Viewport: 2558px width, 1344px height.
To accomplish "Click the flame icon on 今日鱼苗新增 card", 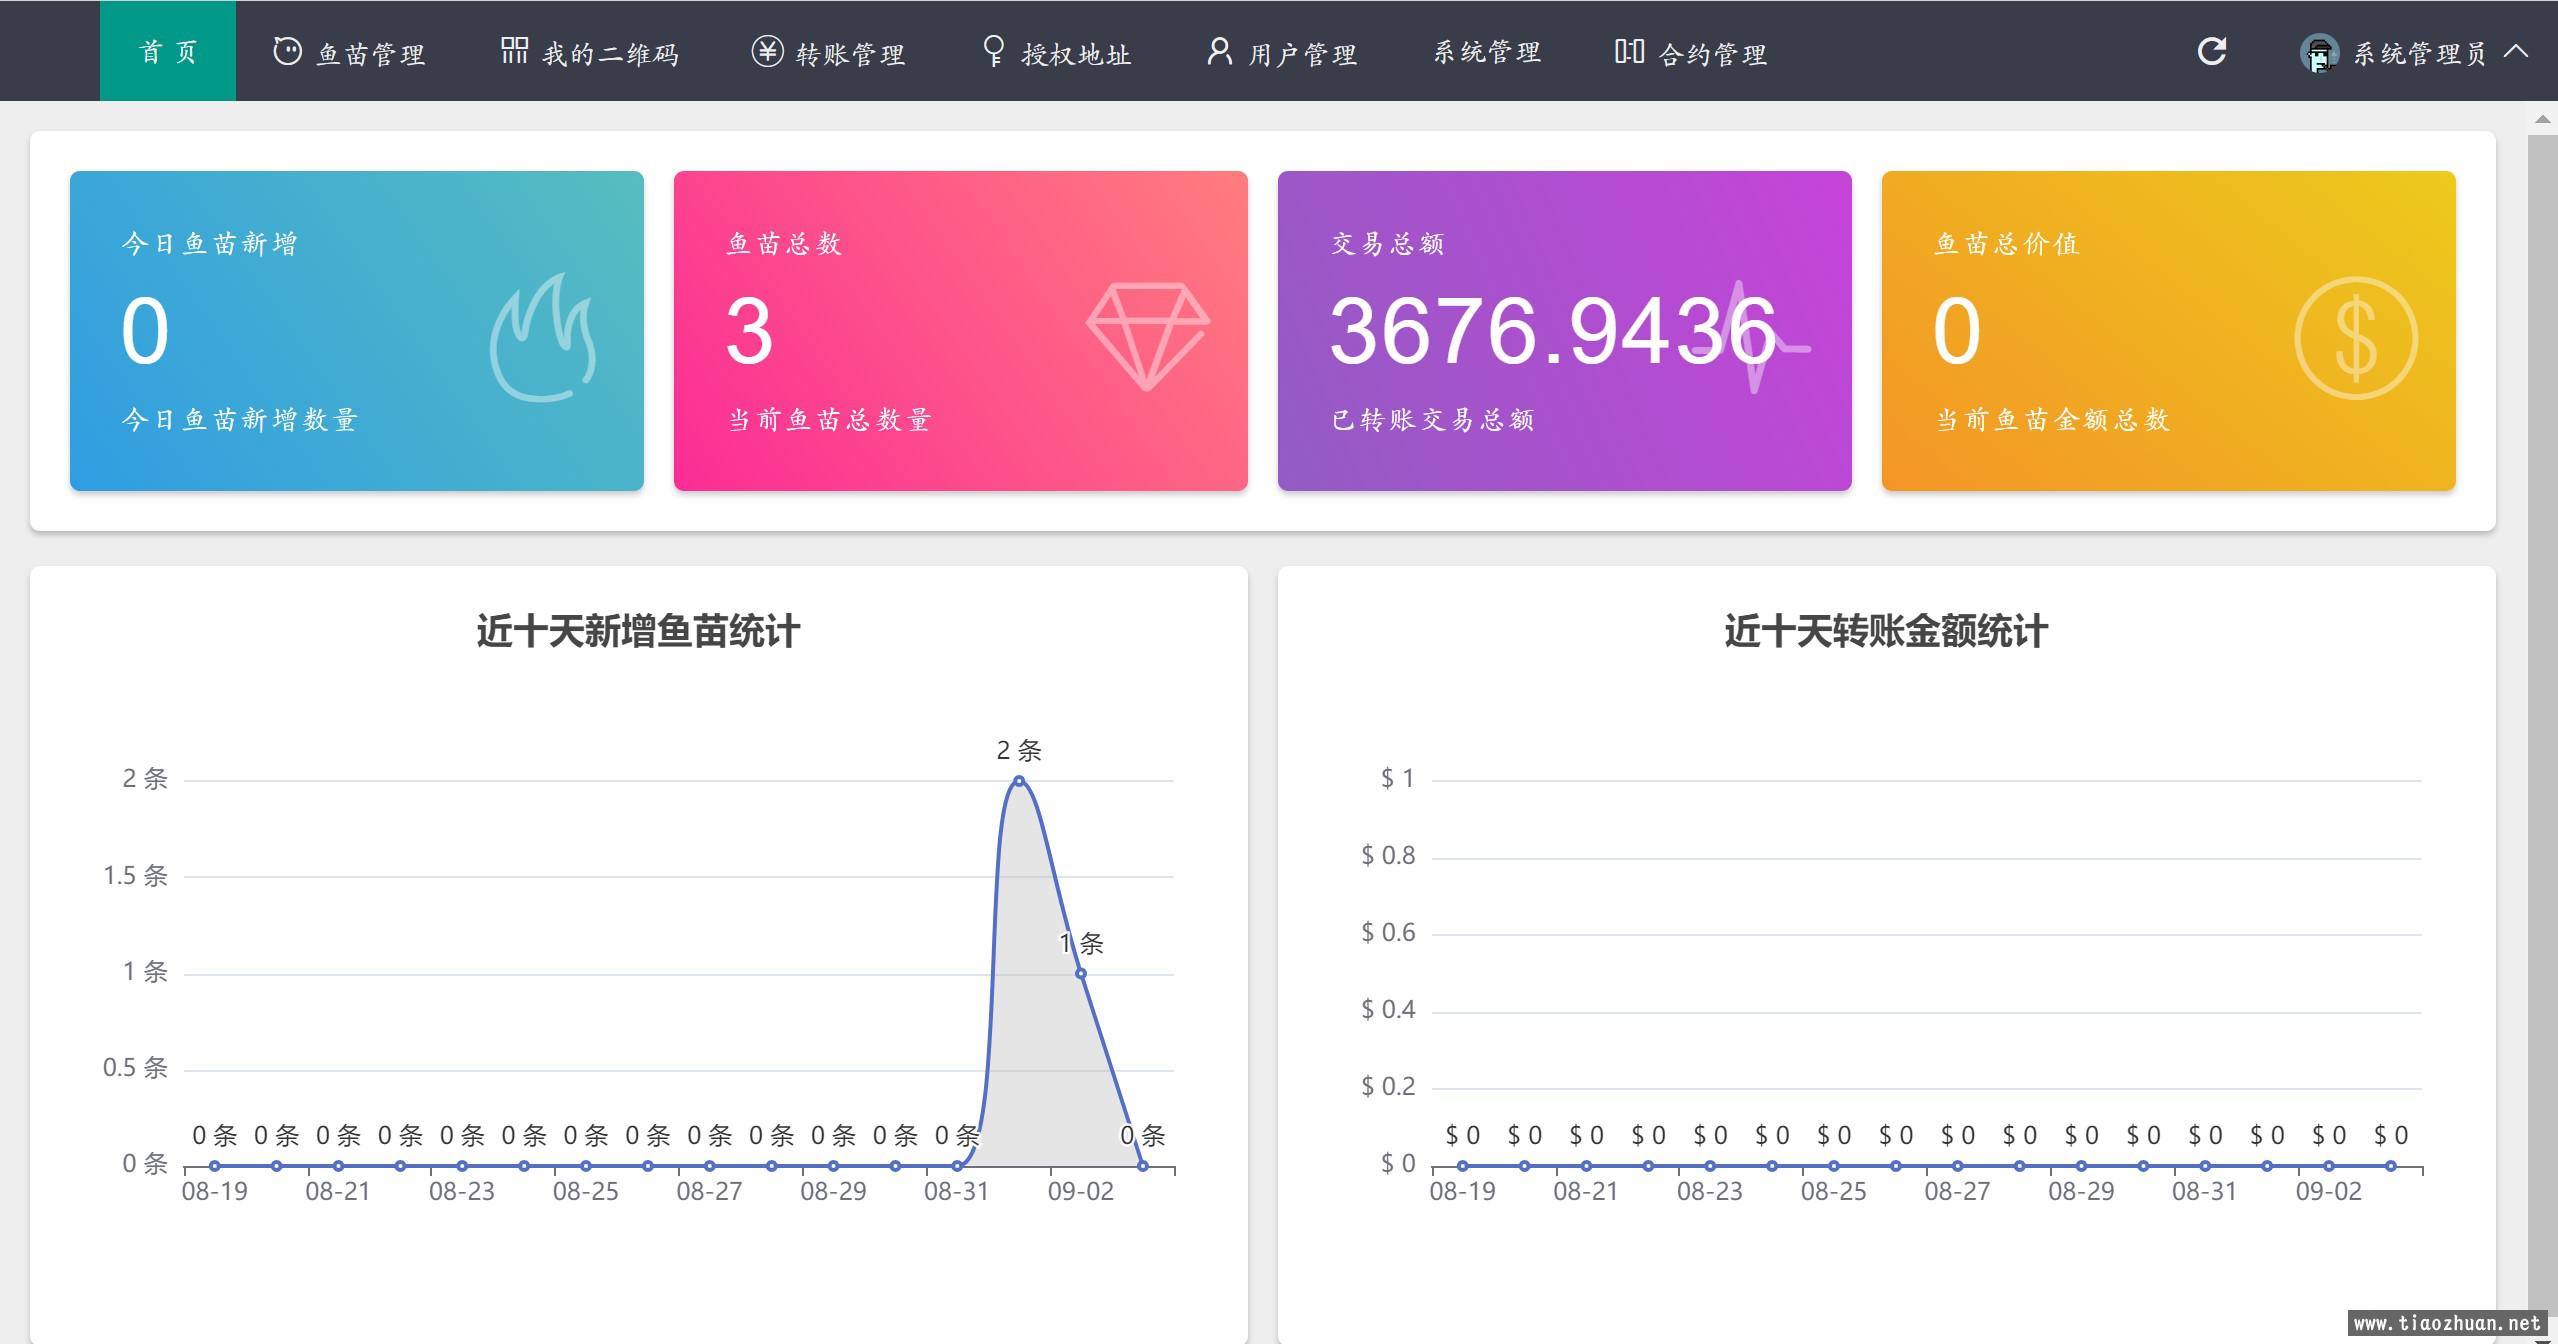I will (x=543, y=337).
